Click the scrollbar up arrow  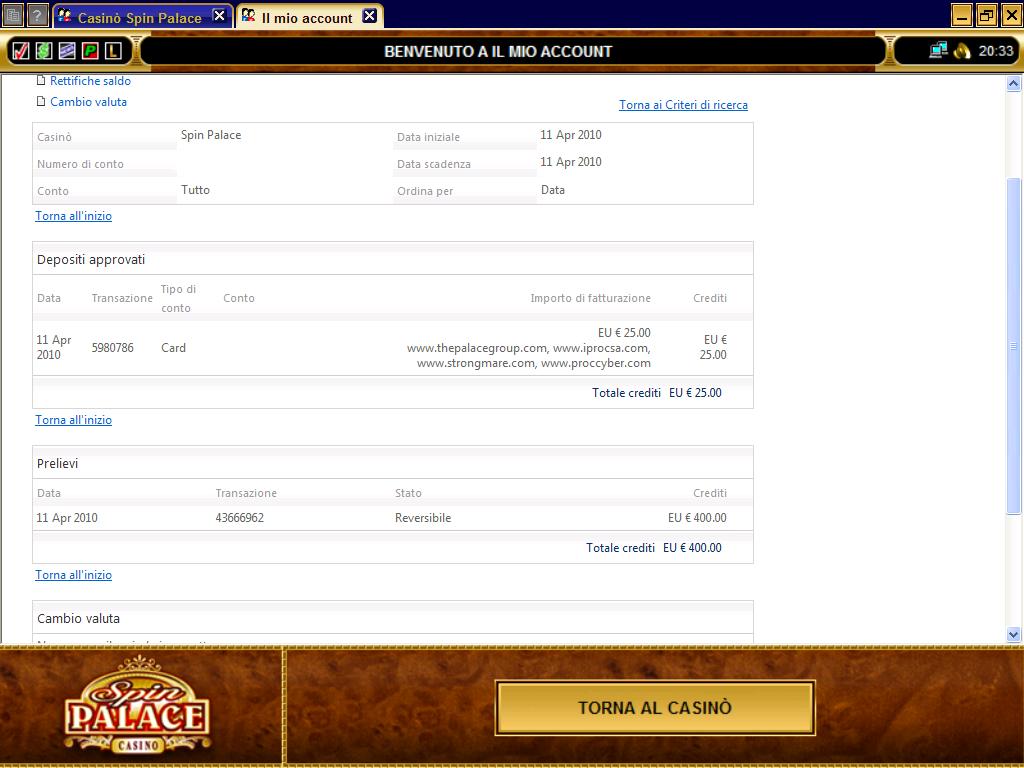[x=1014, y=83]
